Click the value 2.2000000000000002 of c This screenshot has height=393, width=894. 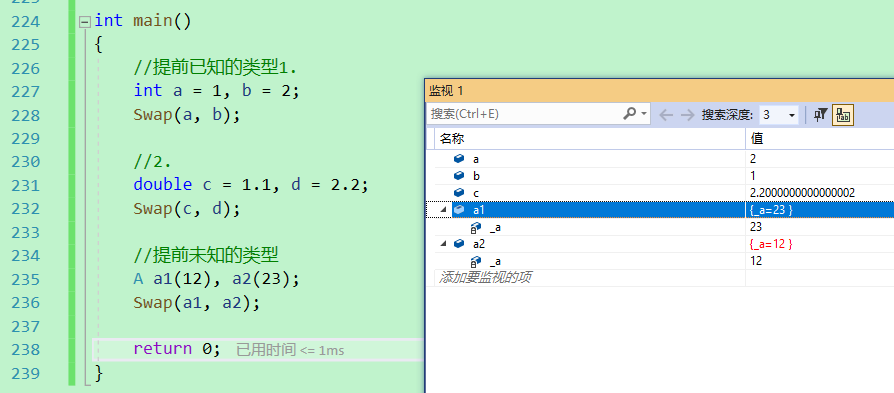[802, 193]
